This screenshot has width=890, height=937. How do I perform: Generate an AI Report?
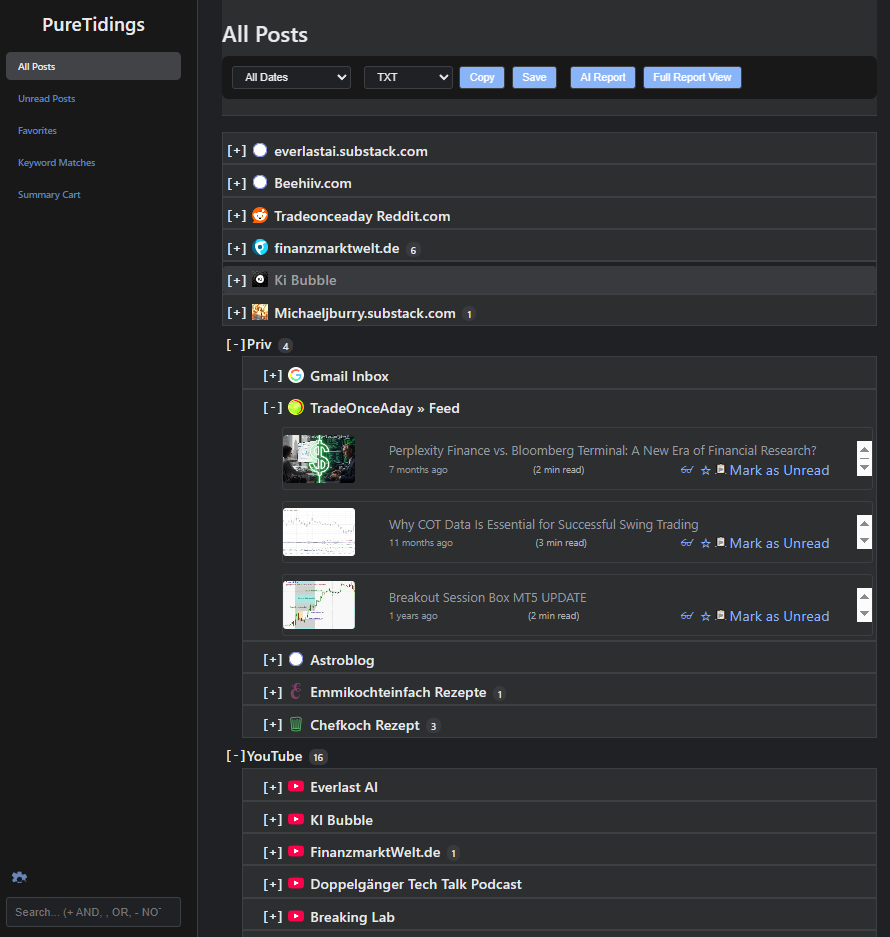(602, 77)
